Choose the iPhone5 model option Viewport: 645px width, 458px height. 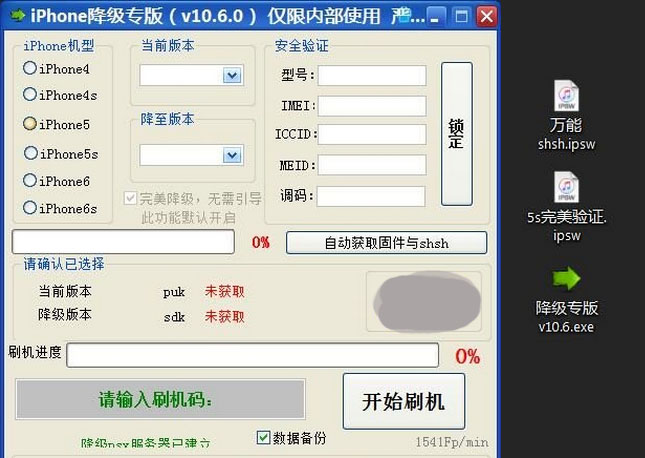click(30, 123)
